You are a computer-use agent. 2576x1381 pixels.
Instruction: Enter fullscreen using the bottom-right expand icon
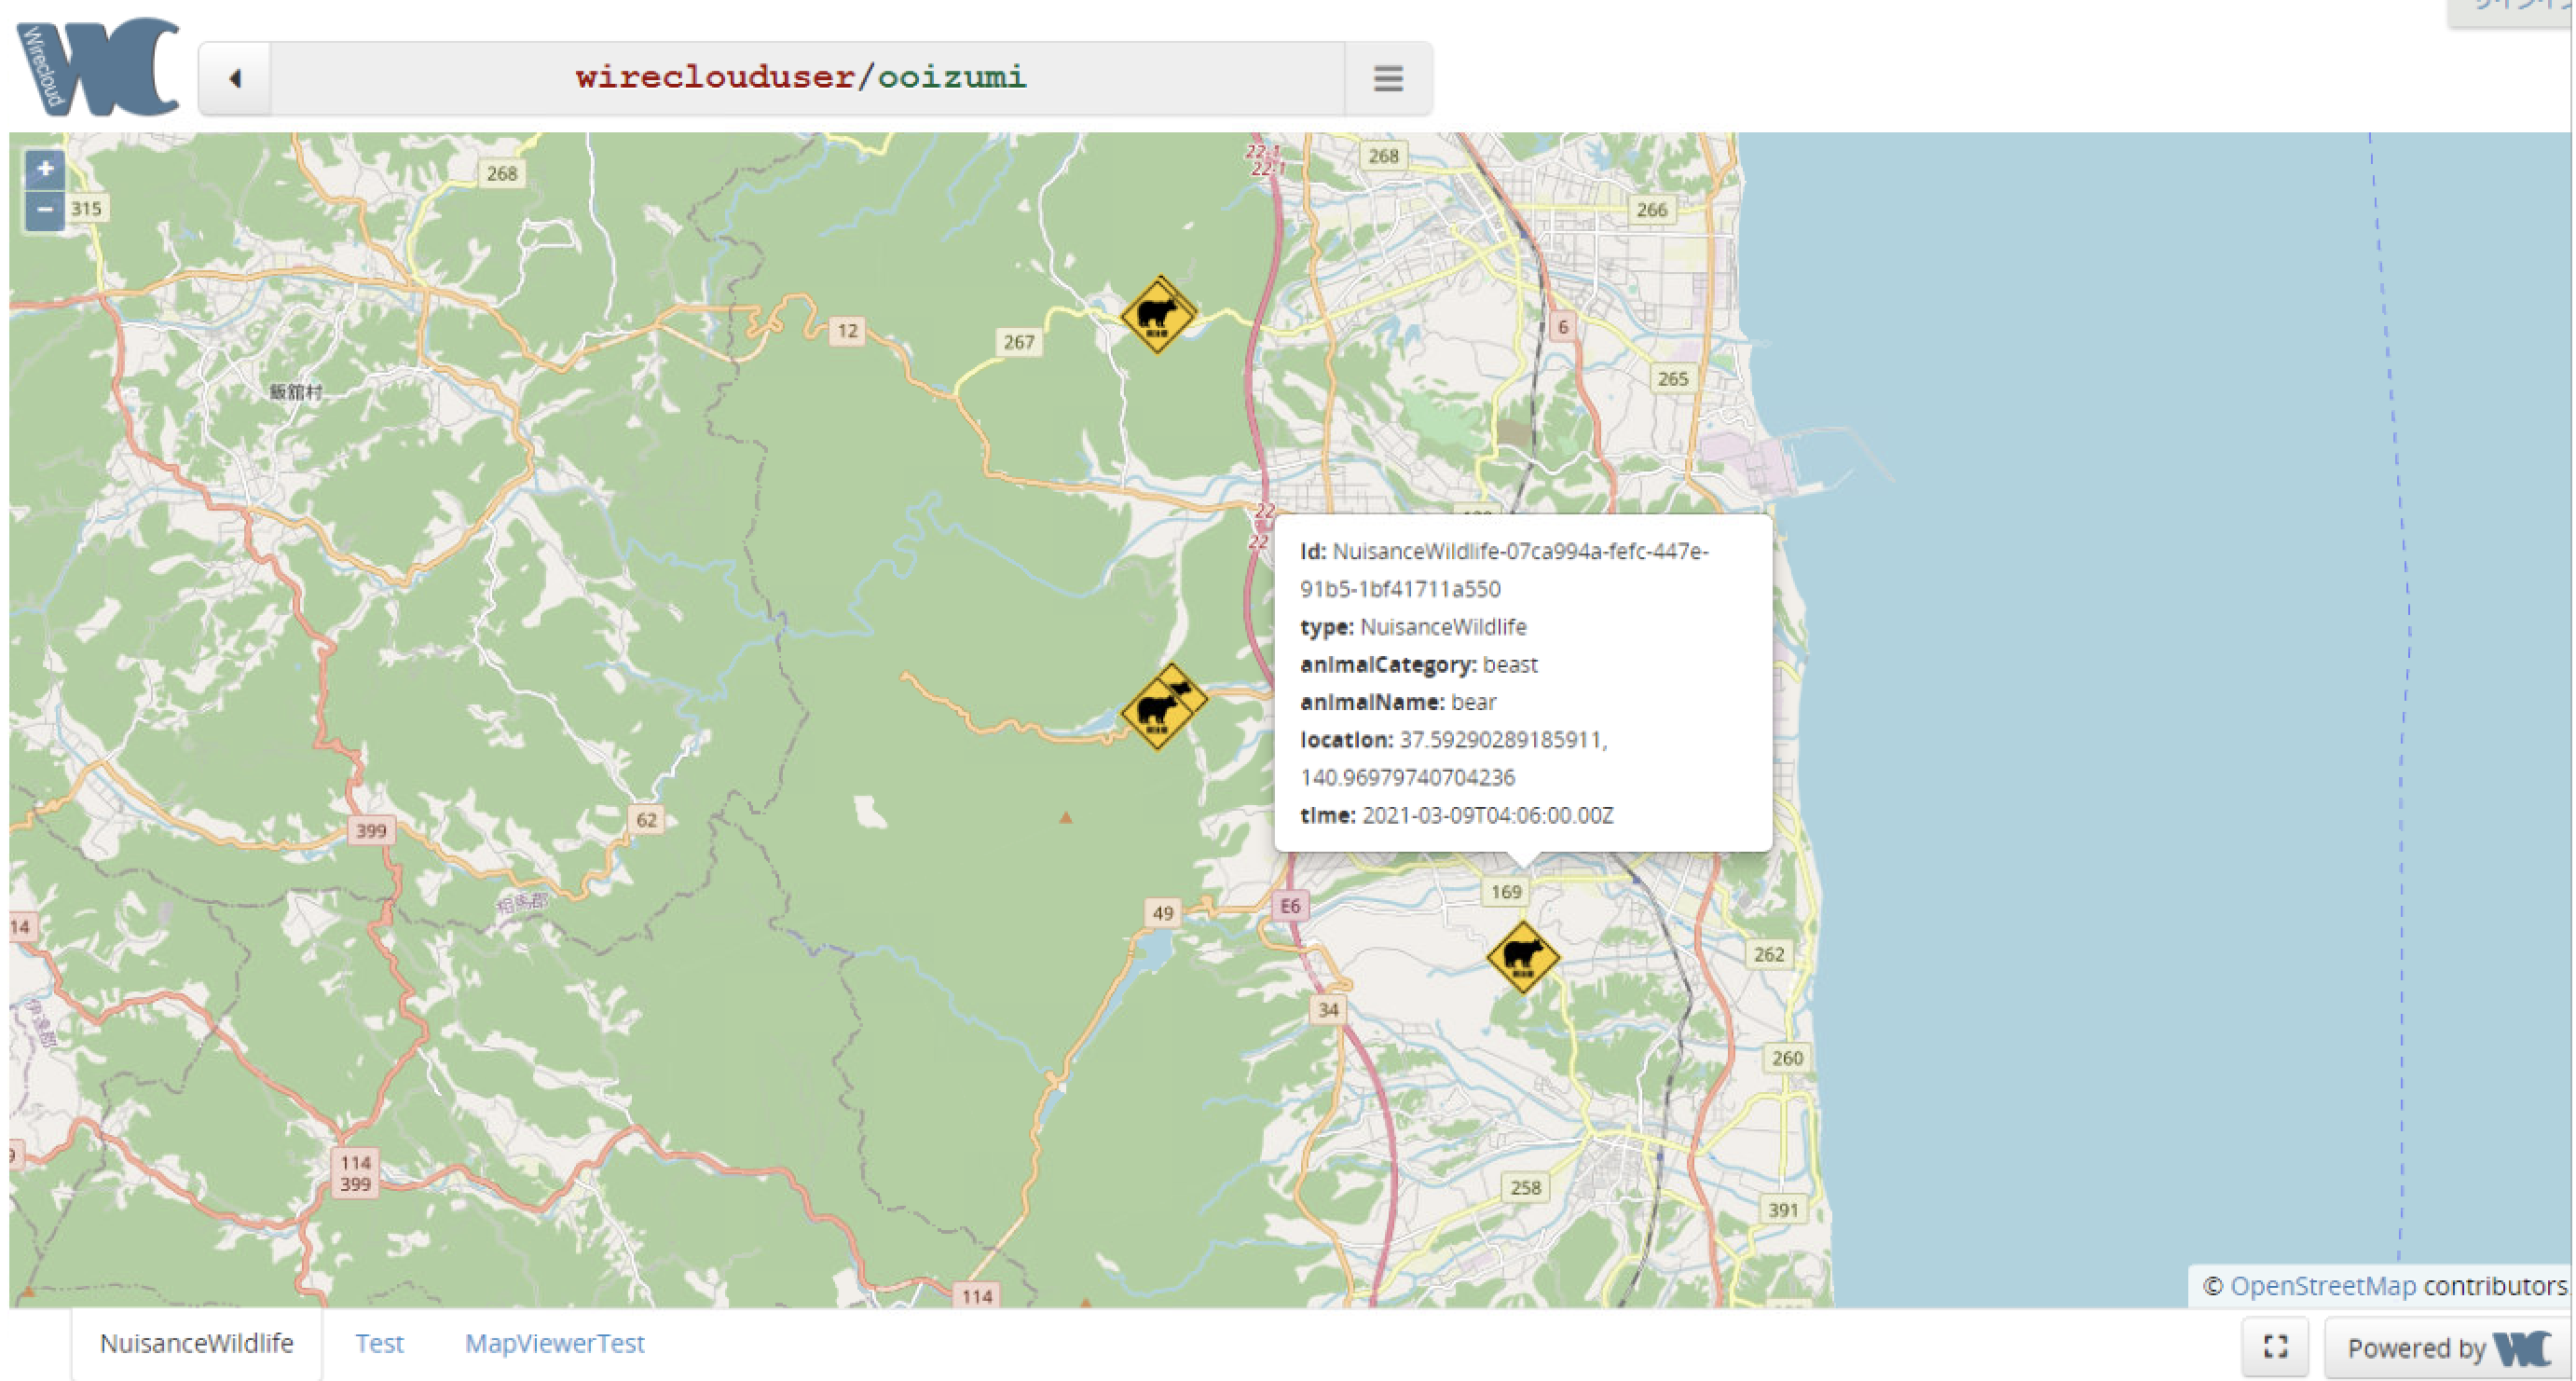[2274, 1346]
